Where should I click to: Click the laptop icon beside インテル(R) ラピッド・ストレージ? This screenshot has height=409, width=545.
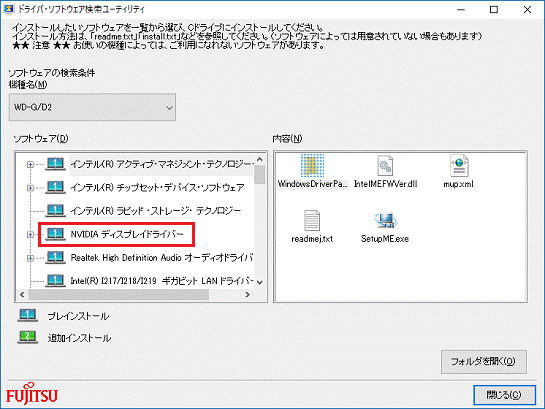click(x=55, y=211)
